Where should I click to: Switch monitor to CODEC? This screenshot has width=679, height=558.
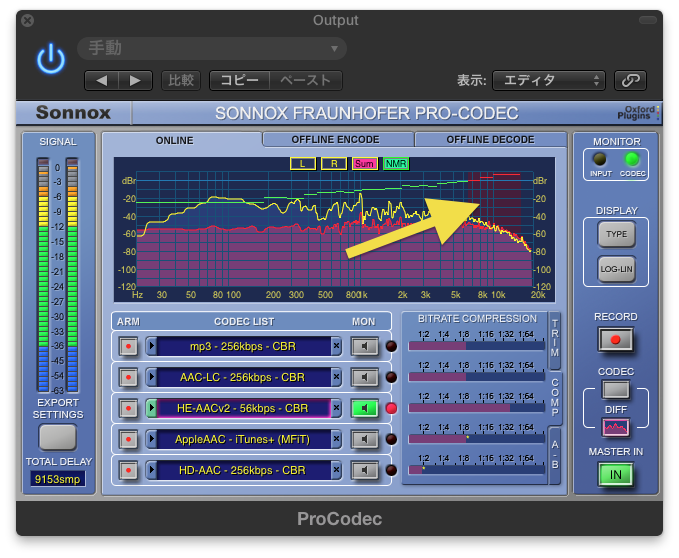click(632, 160)
